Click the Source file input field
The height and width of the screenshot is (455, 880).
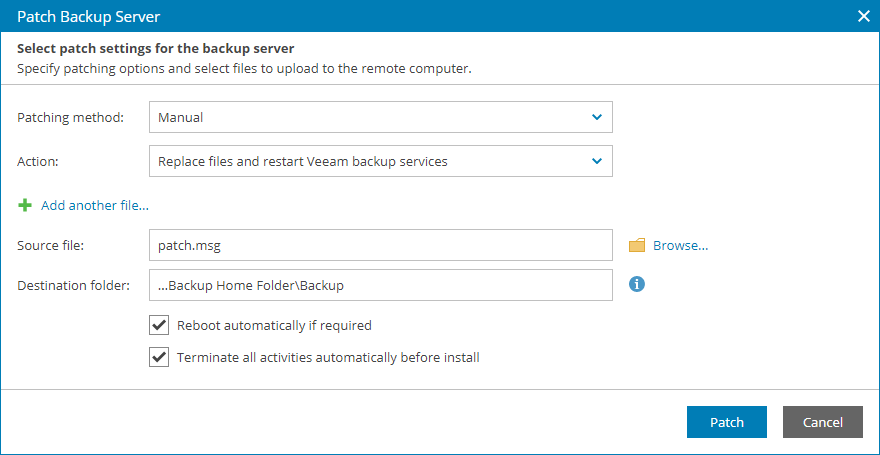[x=381, y=245]
